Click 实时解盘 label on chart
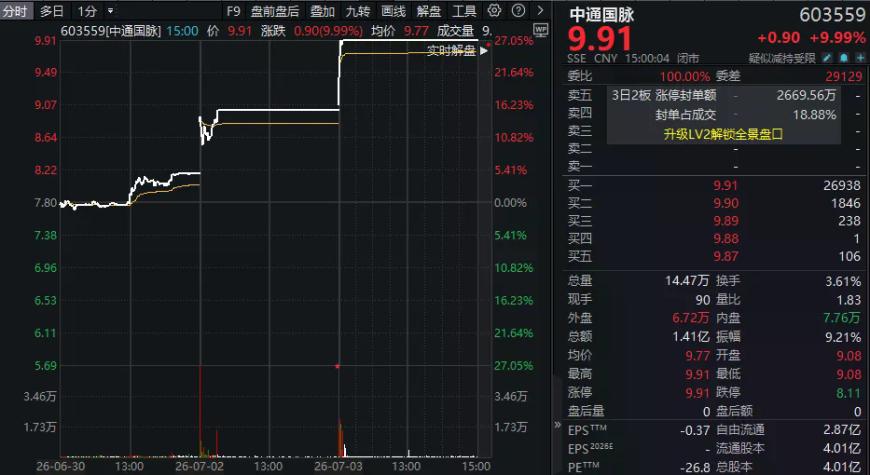This screenshot has width=870, height=475. 451,51
